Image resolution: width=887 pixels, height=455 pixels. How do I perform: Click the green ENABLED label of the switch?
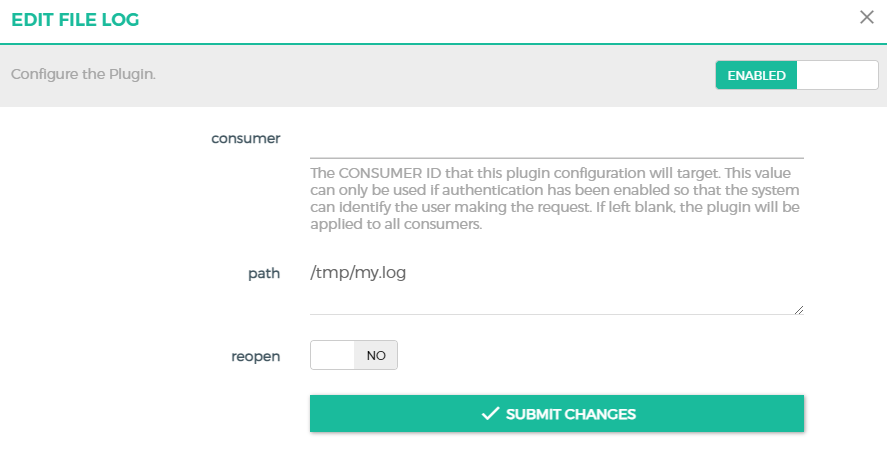[756, 75]
